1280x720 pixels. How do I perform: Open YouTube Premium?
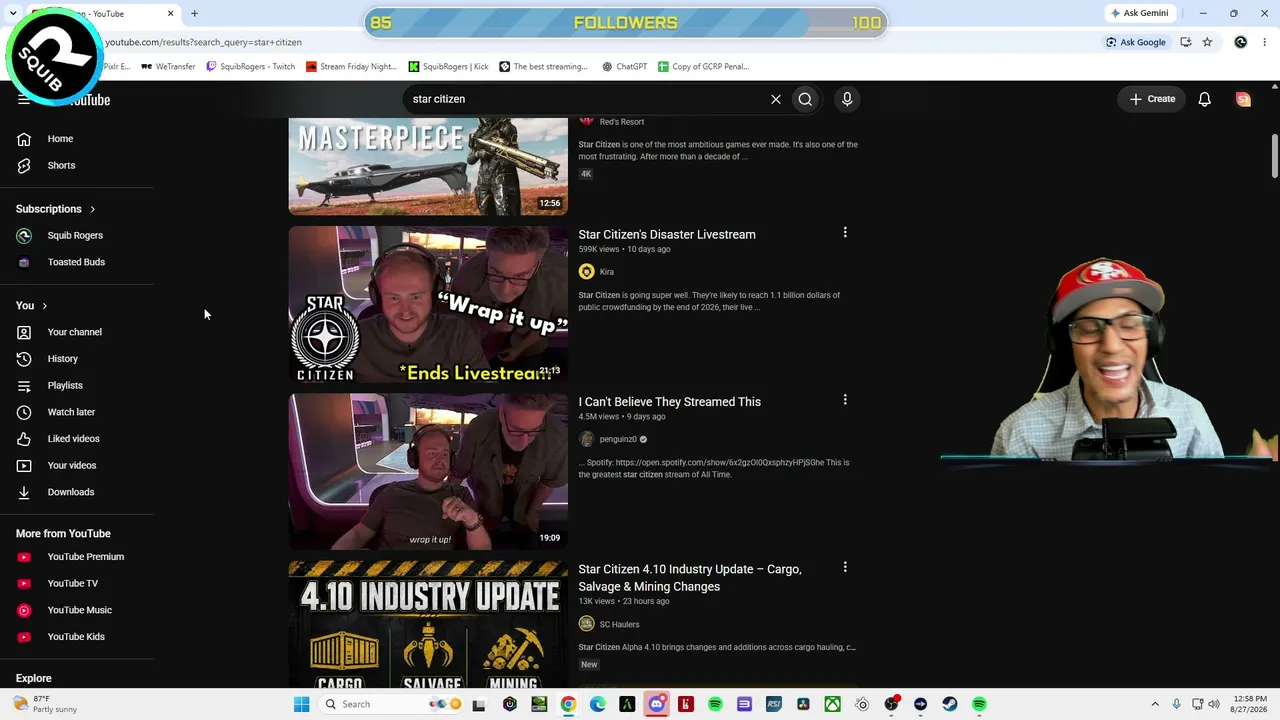click(x=86, y=557)
